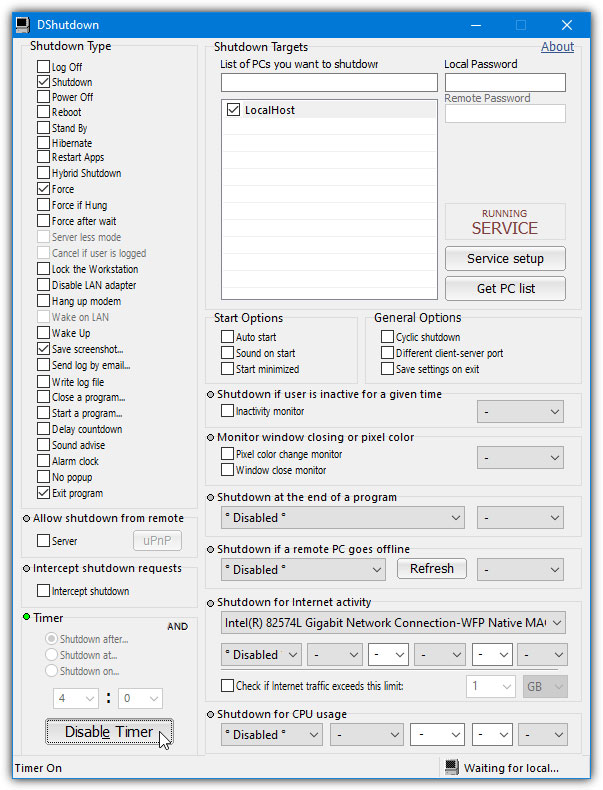Open the network adapter dropdown

point(393,622)
